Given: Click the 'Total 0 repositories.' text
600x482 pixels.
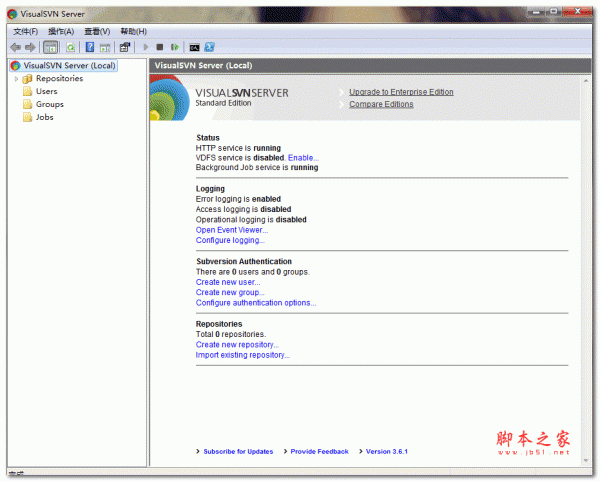Looking at the screenshot, I should (231, 334).
